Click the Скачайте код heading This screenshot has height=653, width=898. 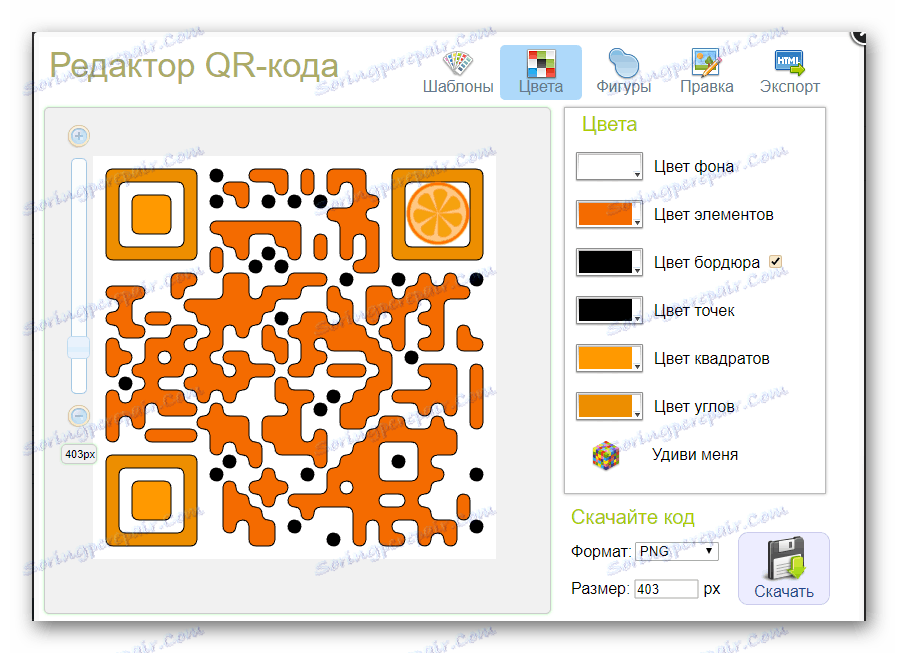click(x=633, y=517)
